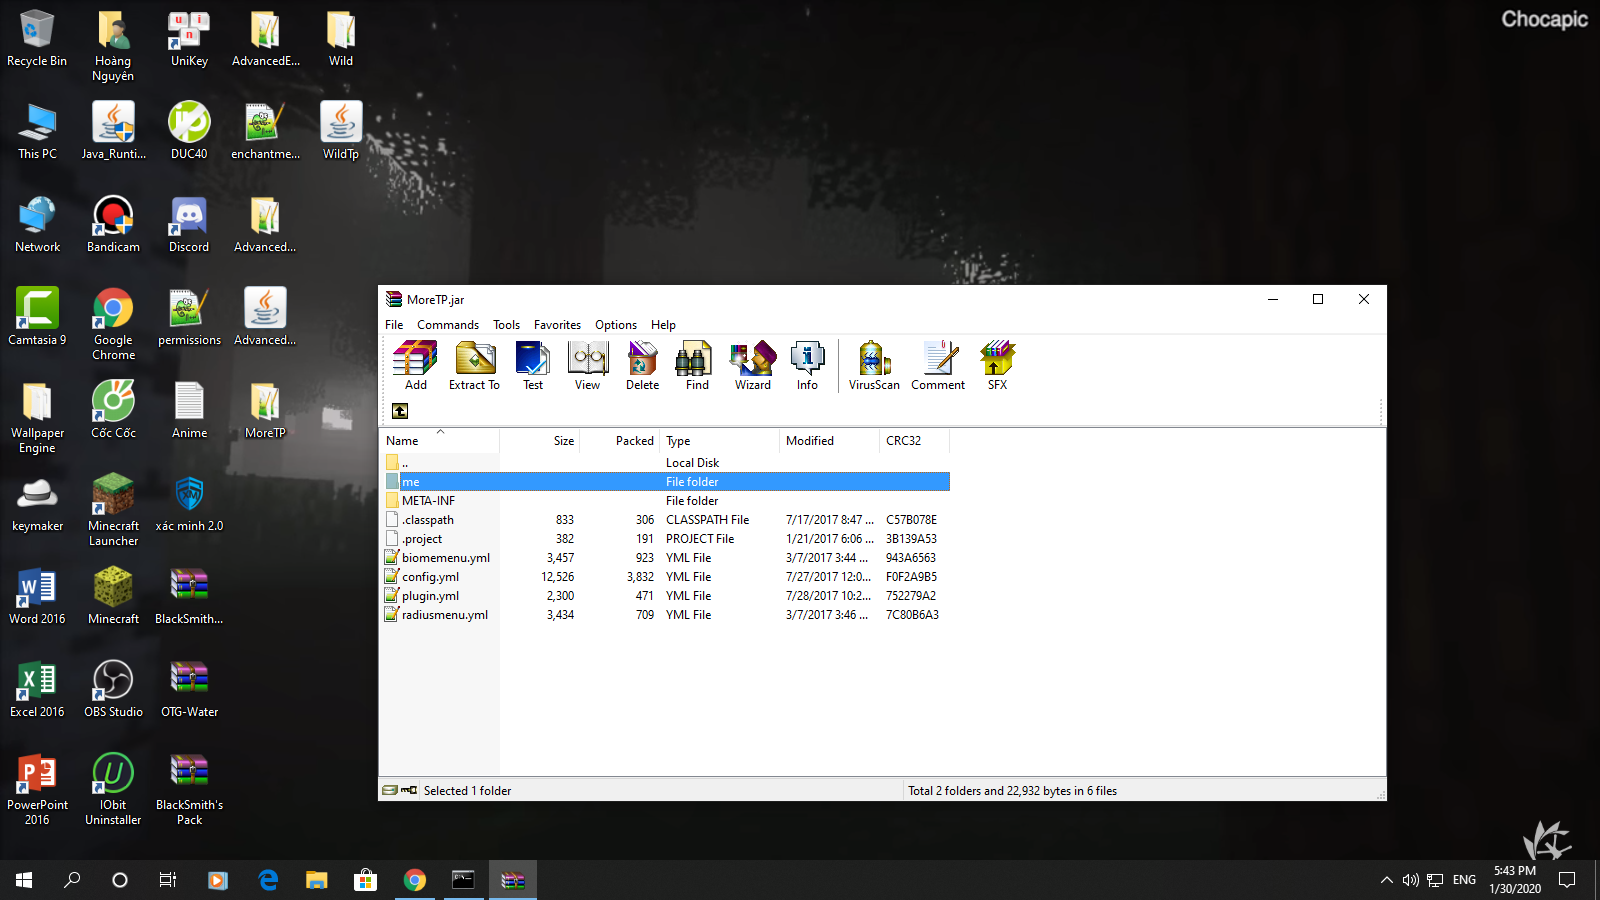Run Test on the archive

point(532,365)
